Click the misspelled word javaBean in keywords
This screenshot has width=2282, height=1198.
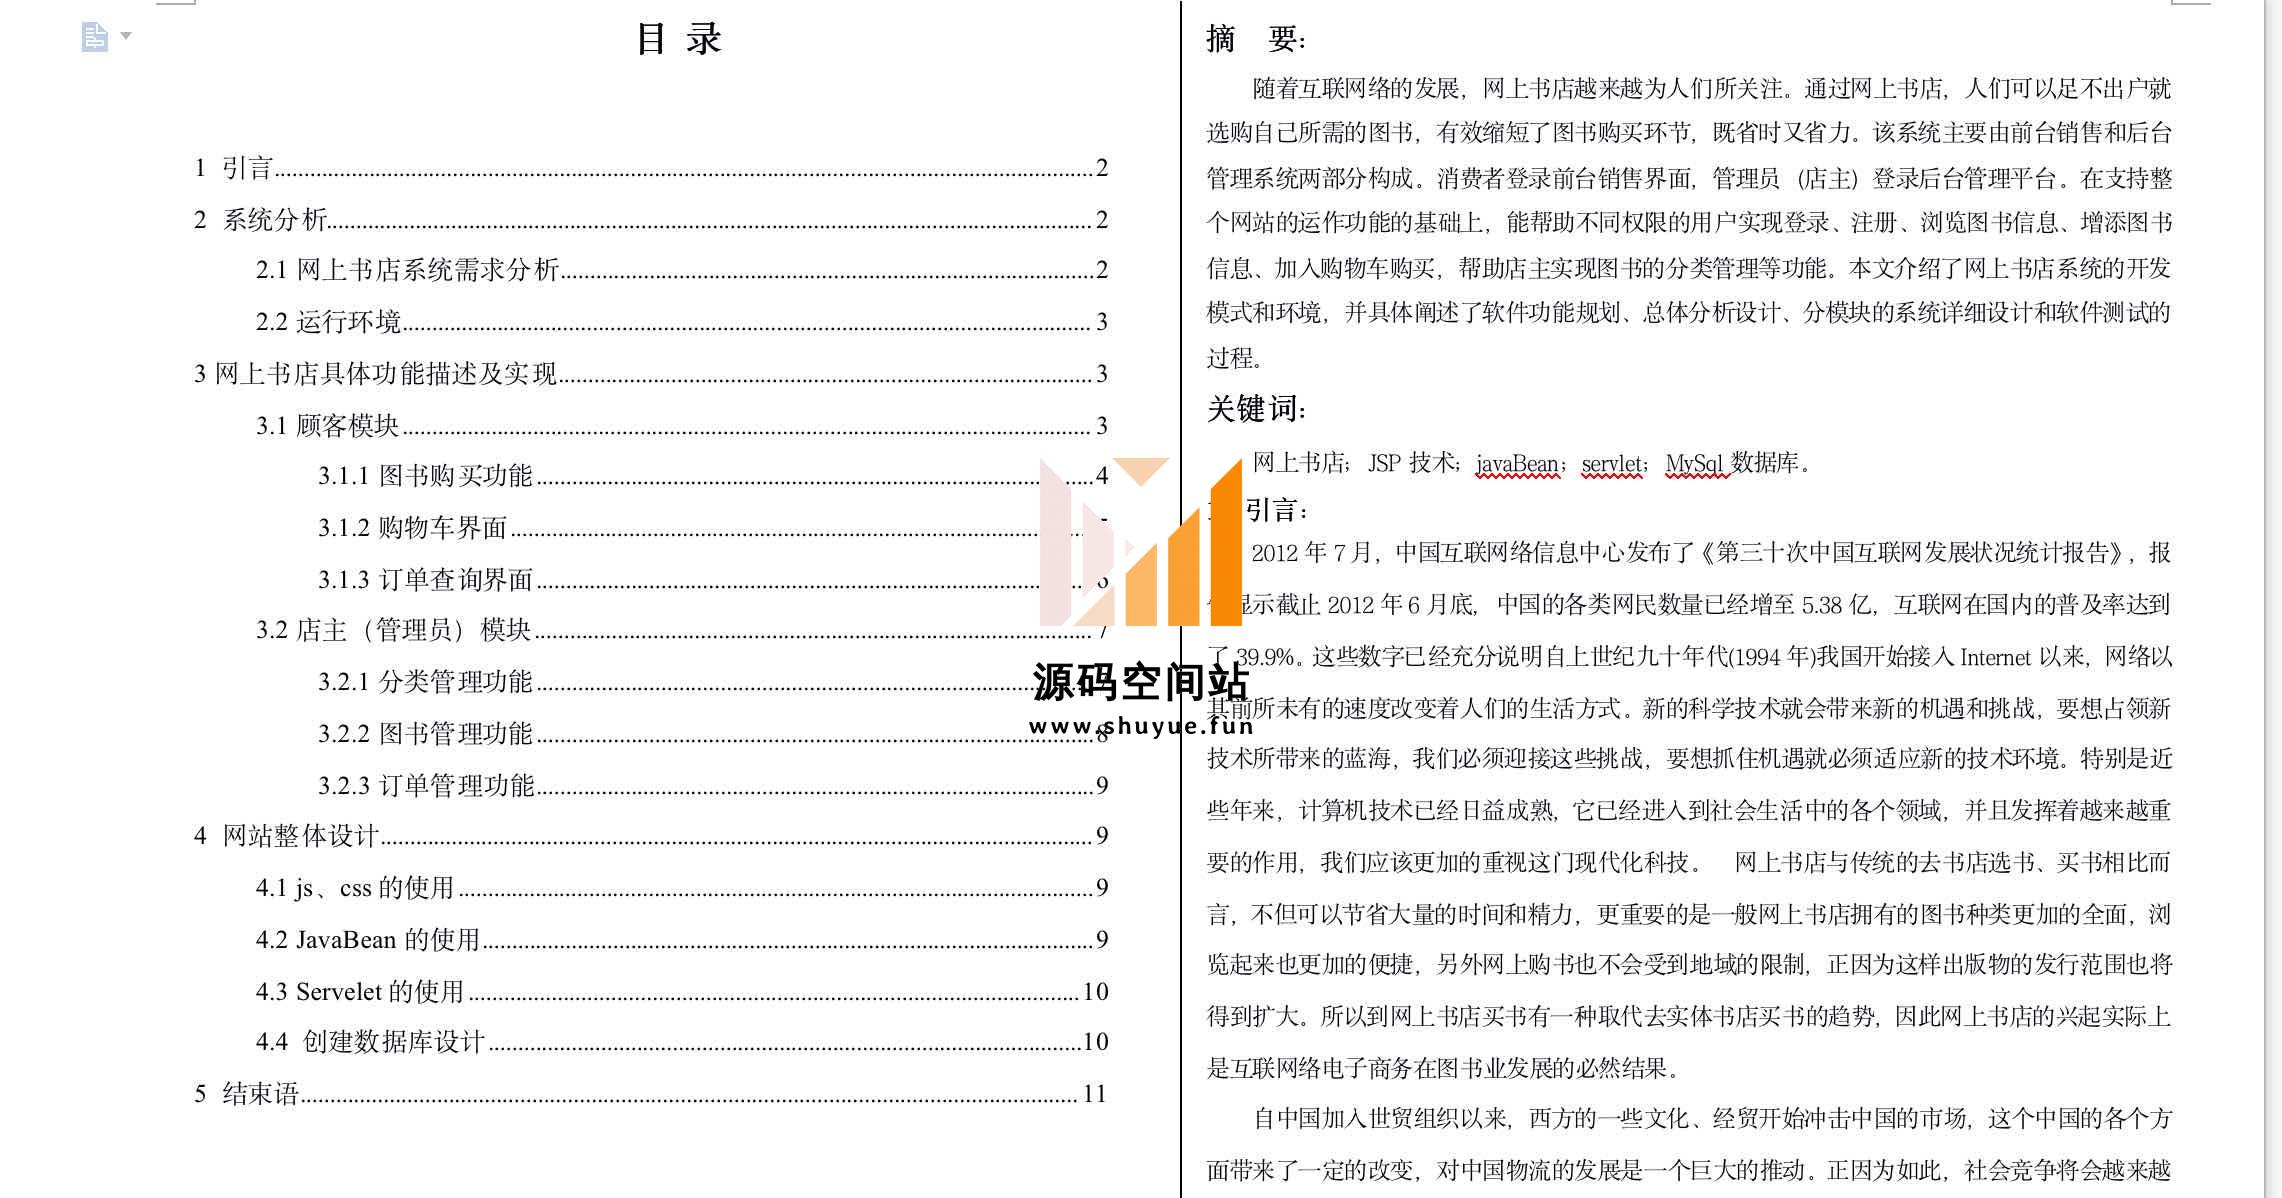pyautogui.click(x=1517, y=464)
